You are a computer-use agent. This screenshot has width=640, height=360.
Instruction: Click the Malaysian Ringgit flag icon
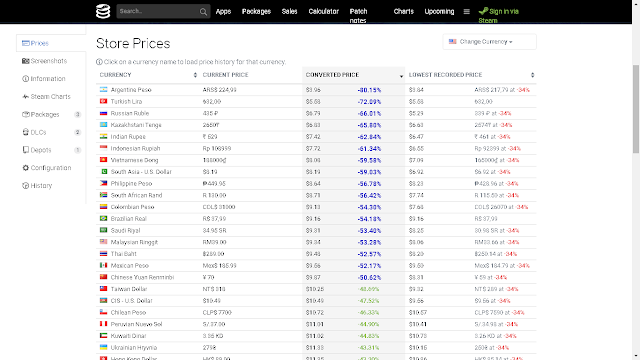(104, 242)
